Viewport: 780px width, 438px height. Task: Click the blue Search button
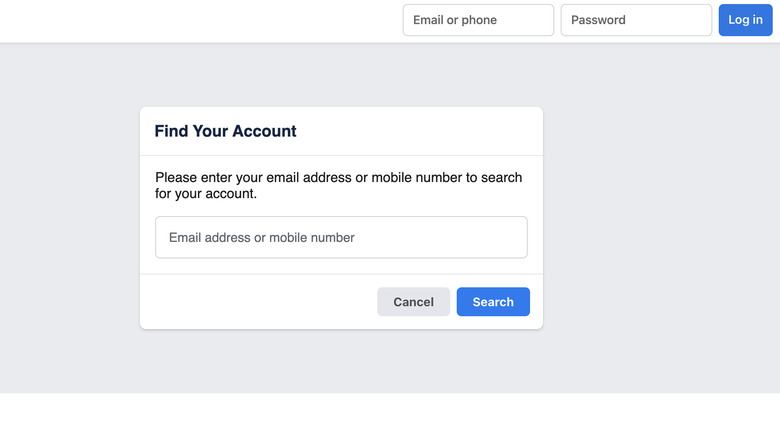tap(493, 302)
